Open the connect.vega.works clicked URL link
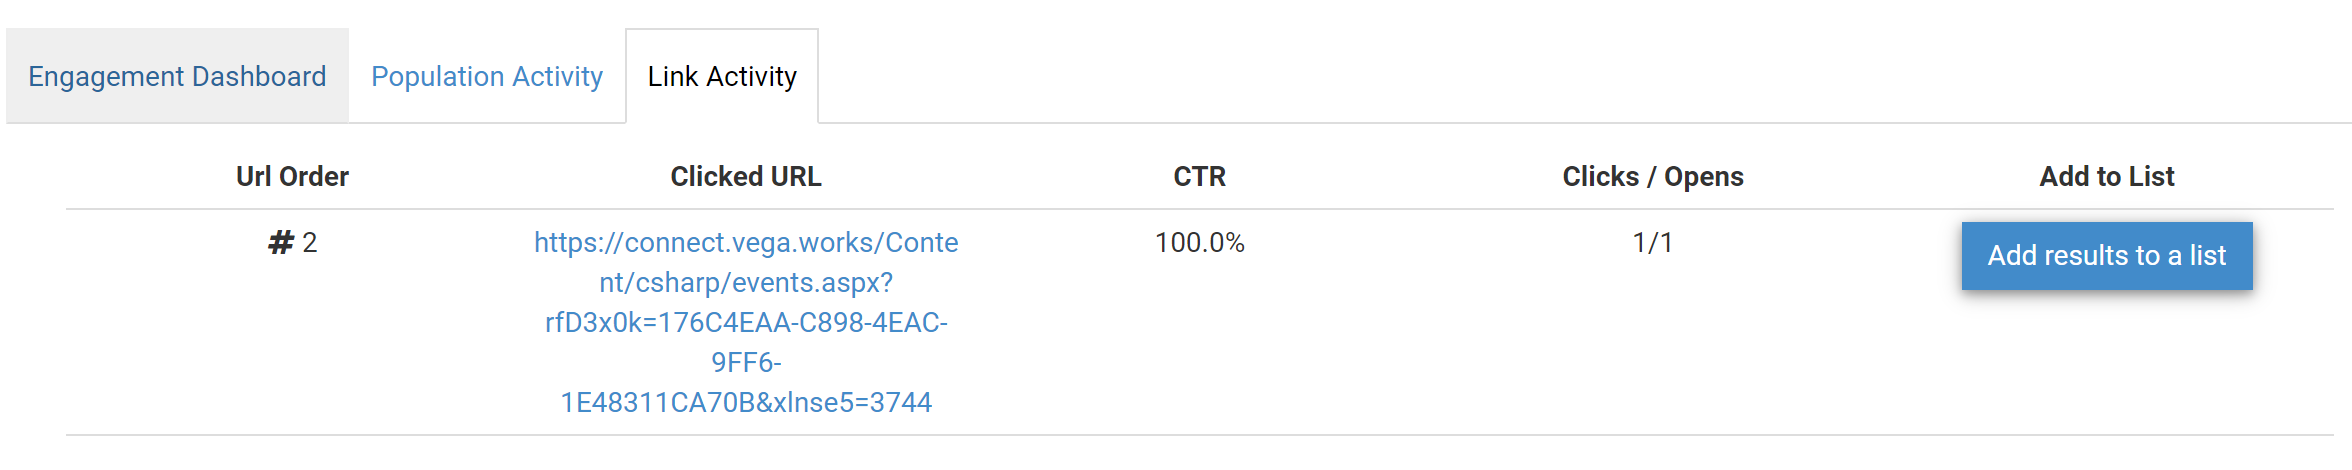The width and height of the screenshot is (2352, 470). point(746,322)
